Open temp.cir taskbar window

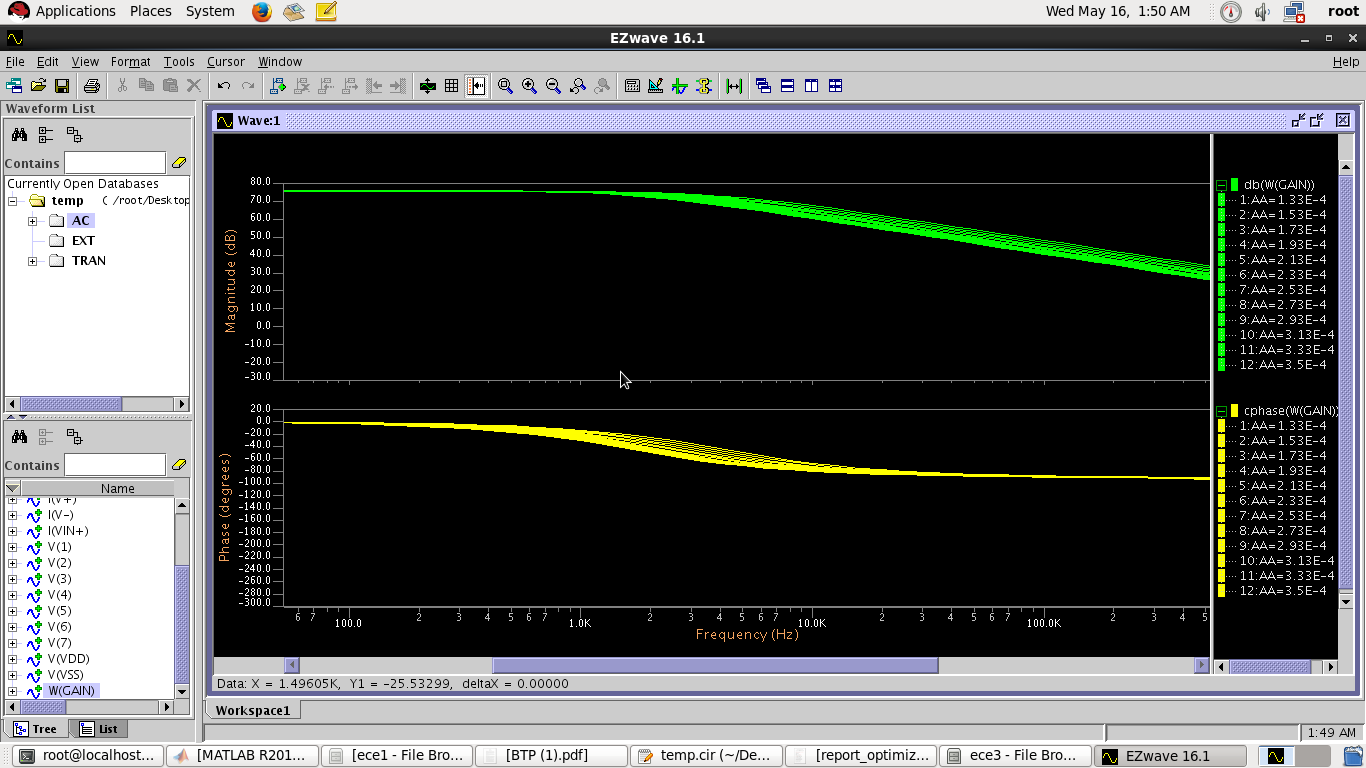pyautogui.click(x=706, y=755)
